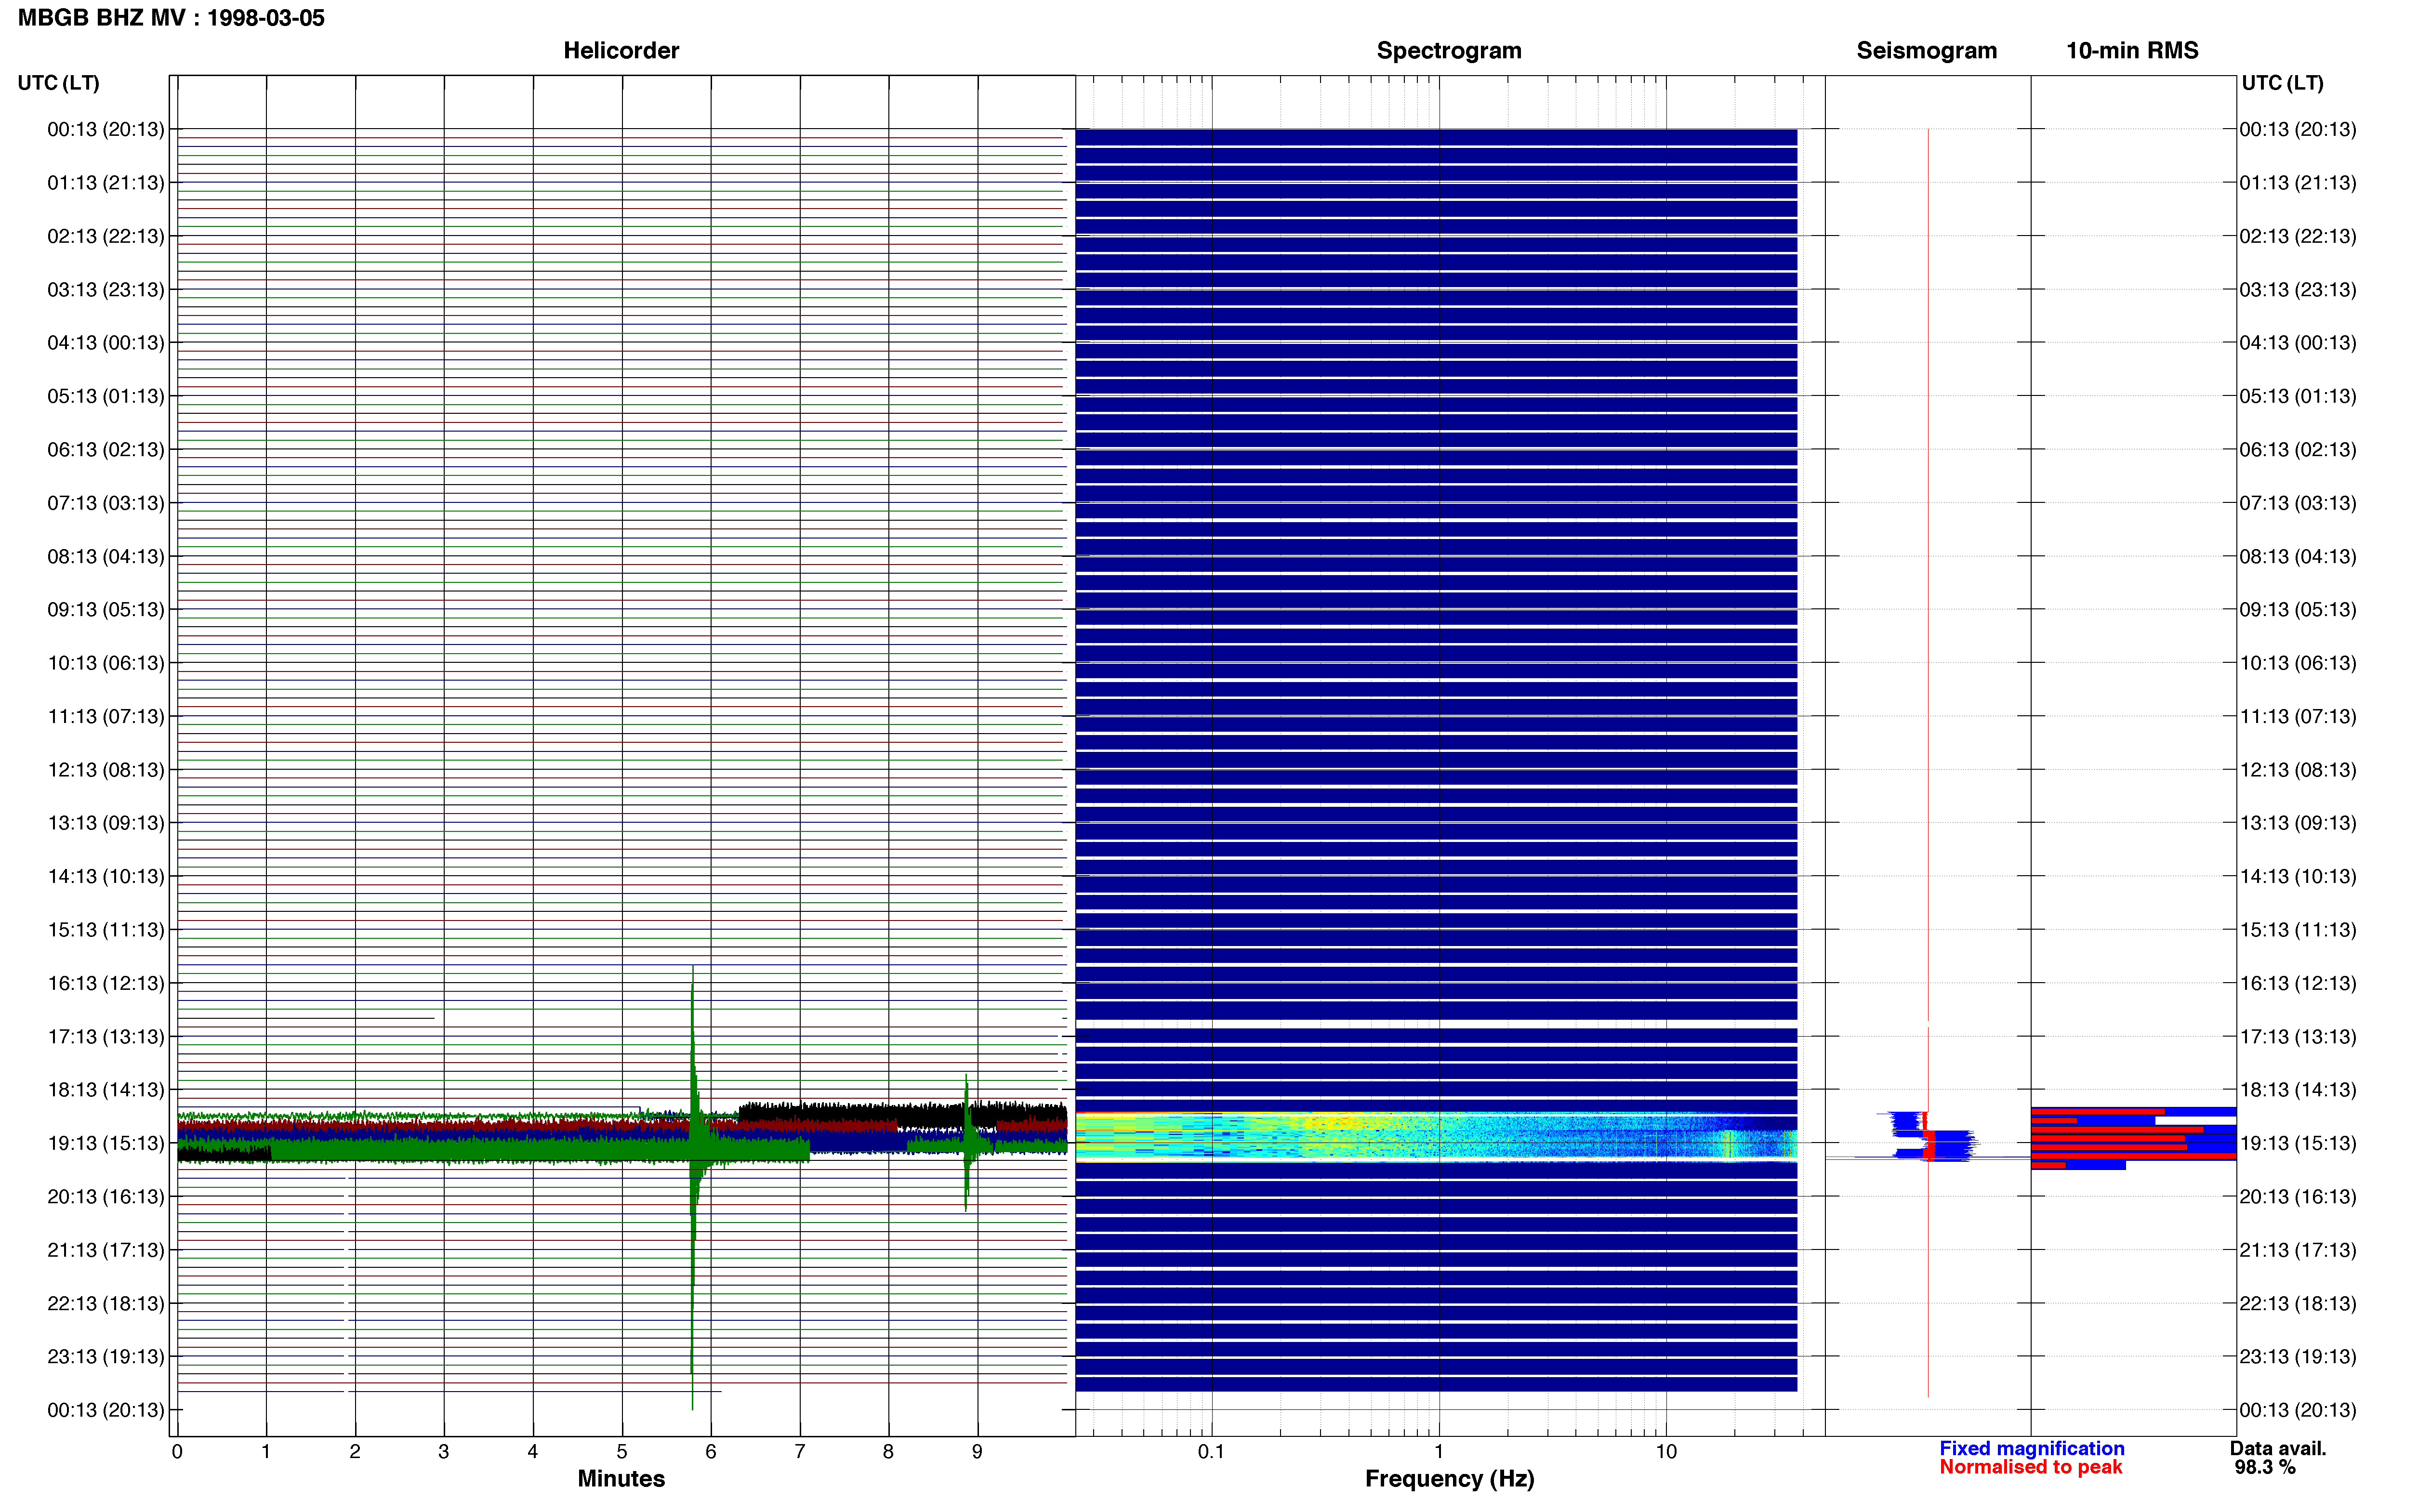Click '21:13 (17:13)' beside the Helicorder panel
2418x1512 pixels.
[106, 1250]
